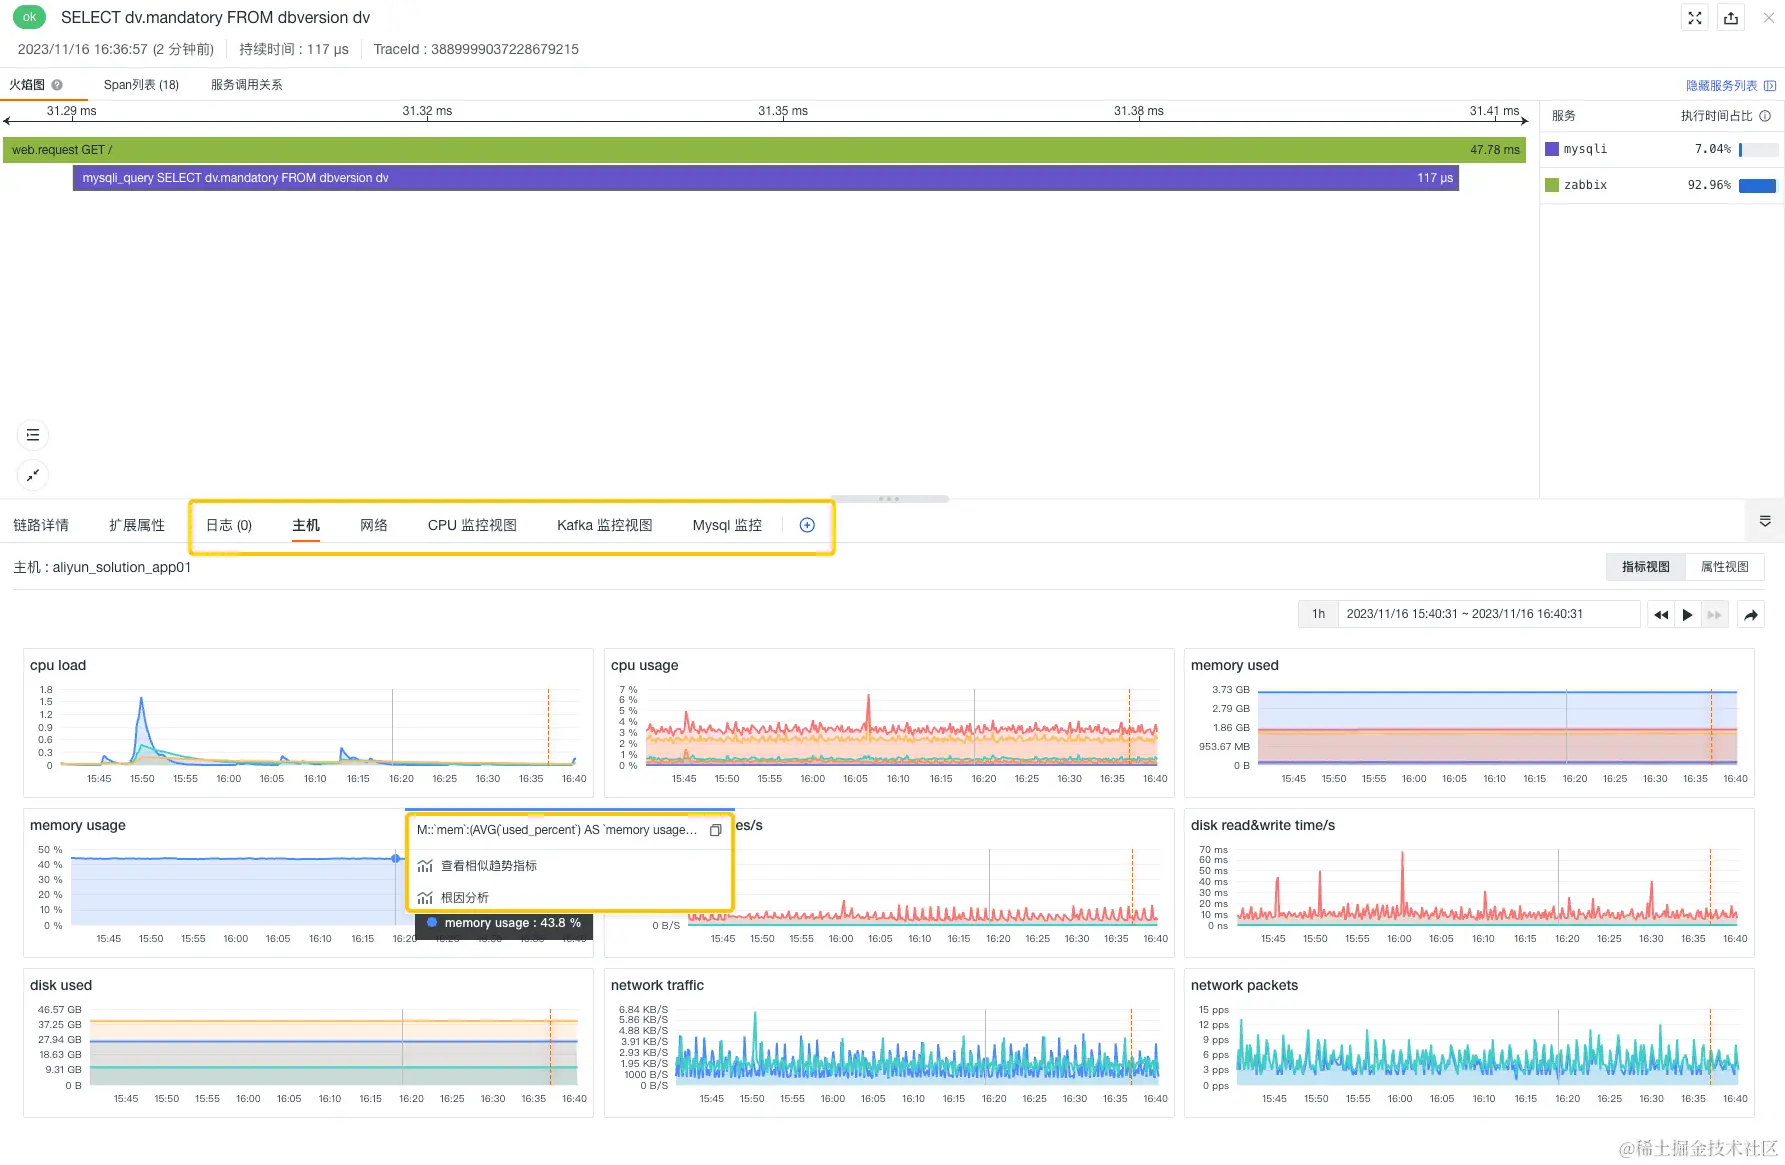Select the 火焰图 tab
This screenshot has width=1785, height=1165.
coord(27,85)
